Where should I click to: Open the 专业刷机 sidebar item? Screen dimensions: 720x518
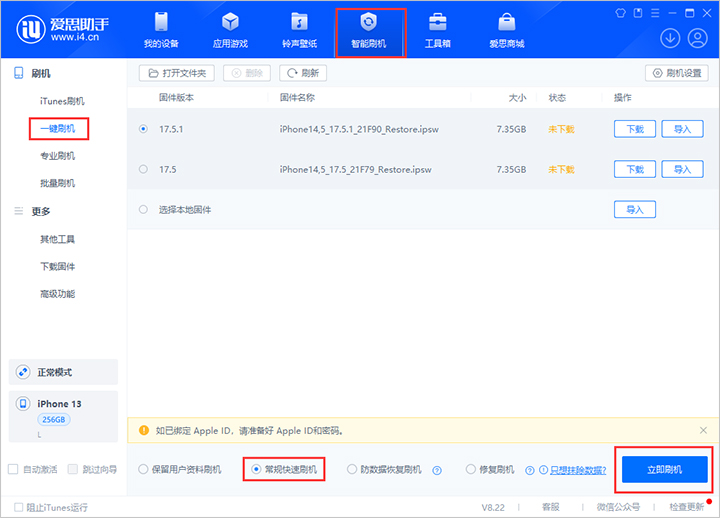tap(57, 156)
